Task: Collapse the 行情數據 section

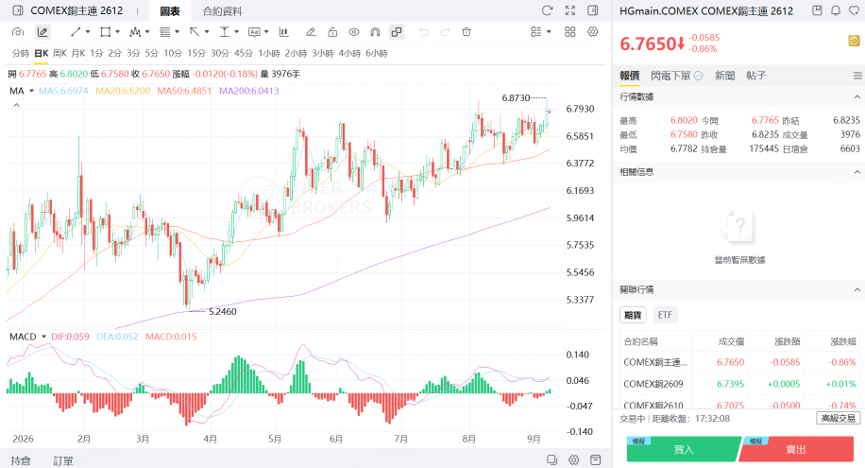Action: [x=857, y=97]
